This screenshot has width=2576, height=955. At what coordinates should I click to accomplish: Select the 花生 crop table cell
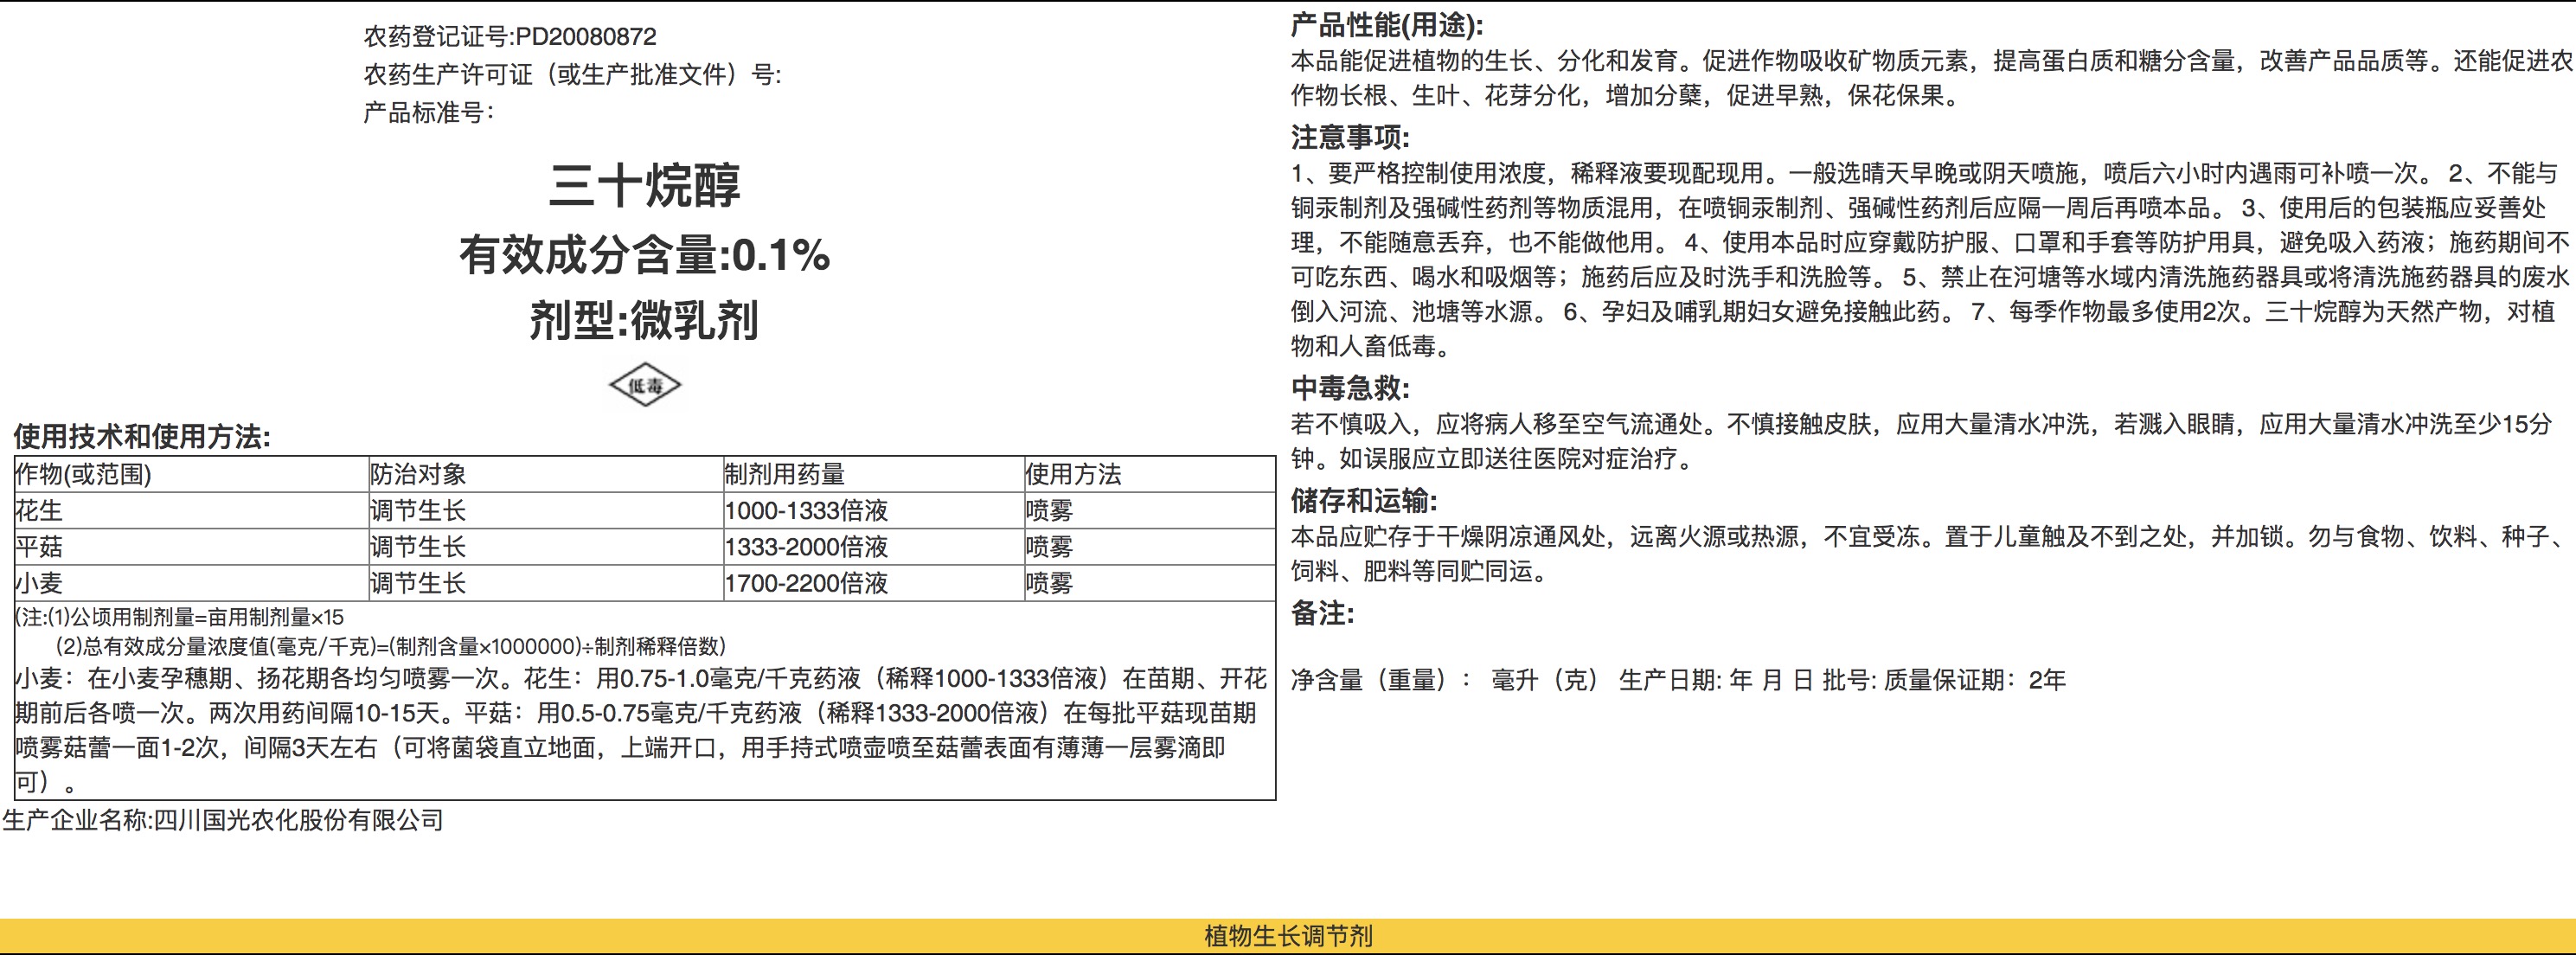[x=40, y=510]
